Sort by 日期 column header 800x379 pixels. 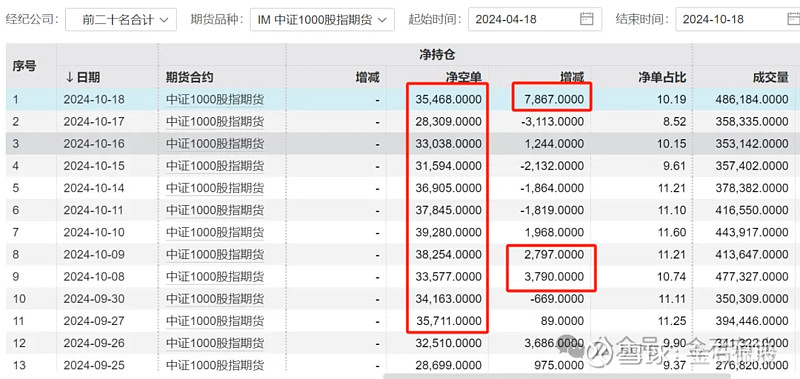83,77
